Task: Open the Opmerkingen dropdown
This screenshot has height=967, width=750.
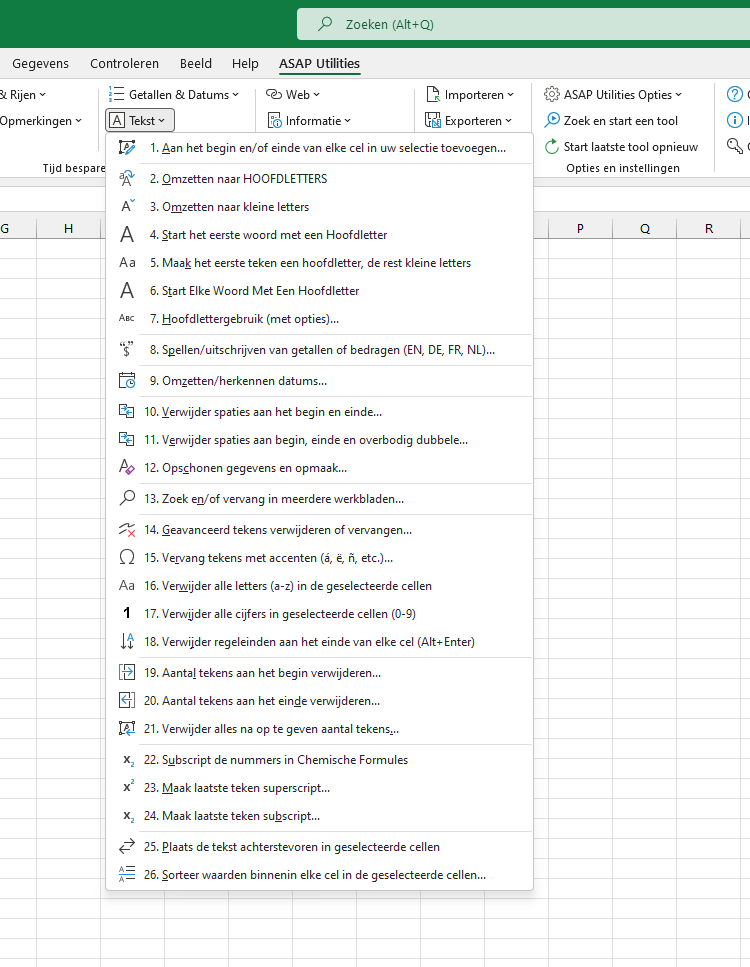Action: pyautogui.click(x=41, y=120)
